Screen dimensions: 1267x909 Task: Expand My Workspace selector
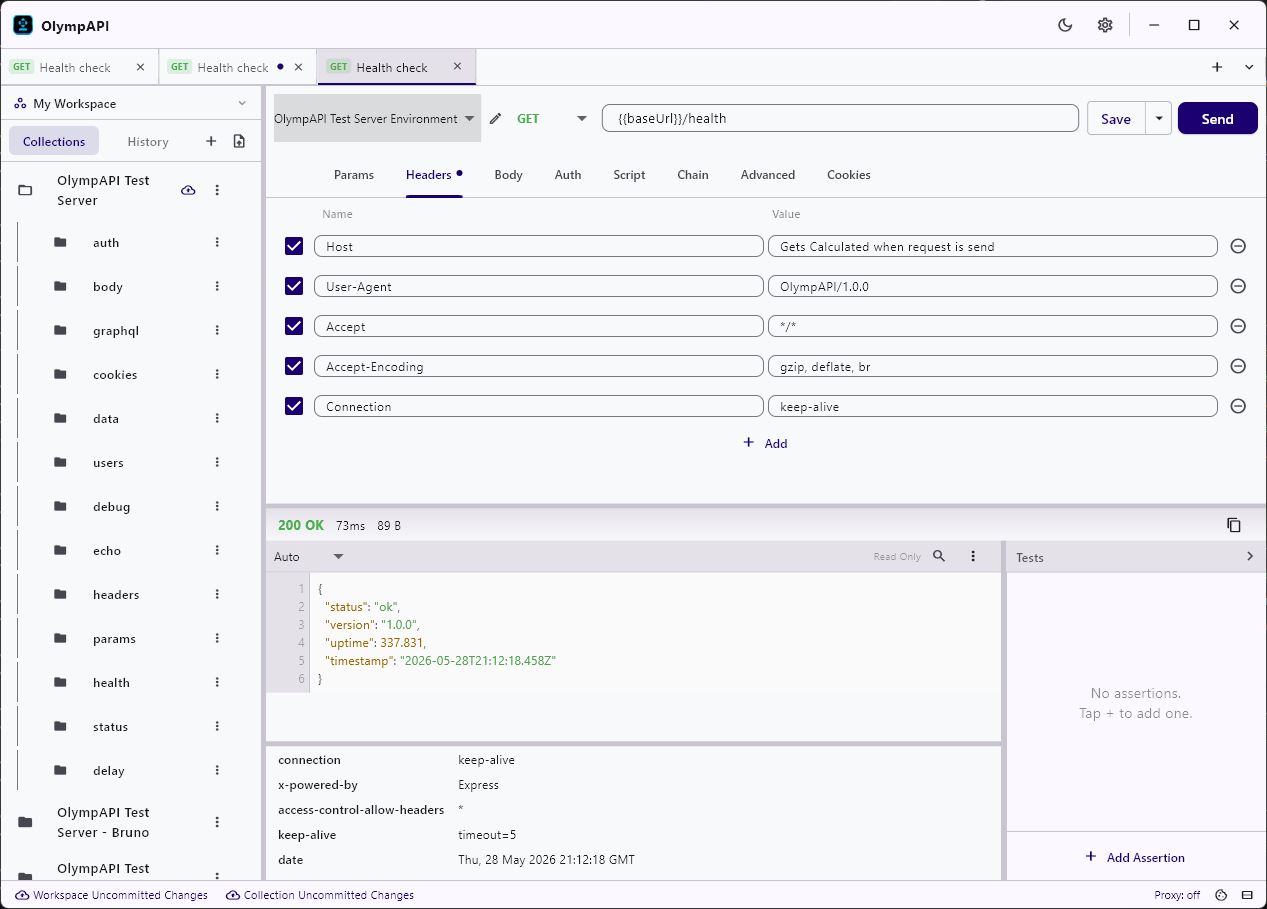tap(130, 104)
